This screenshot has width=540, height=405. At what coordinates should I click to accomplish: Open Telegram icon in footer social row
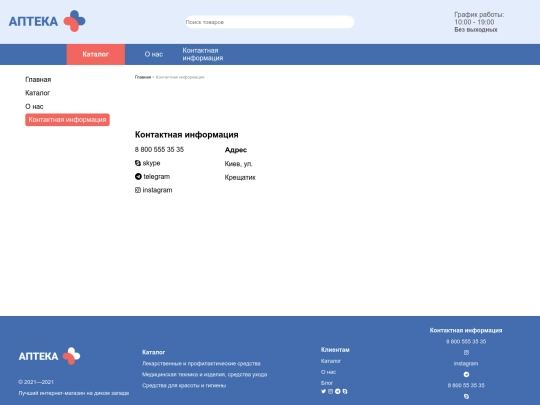(x=338, y=391)
